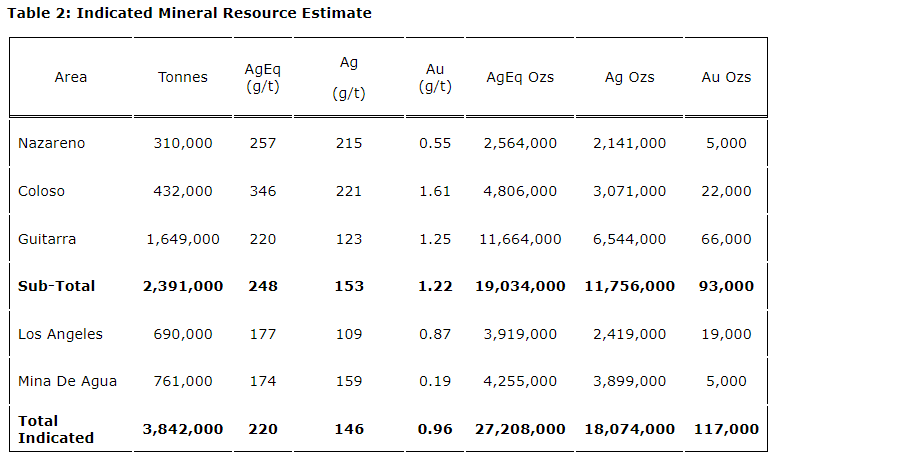Click Mina De Agua Au grade '0.19'
The height and width of the screenshot is (457, 898).
point(435,381)
